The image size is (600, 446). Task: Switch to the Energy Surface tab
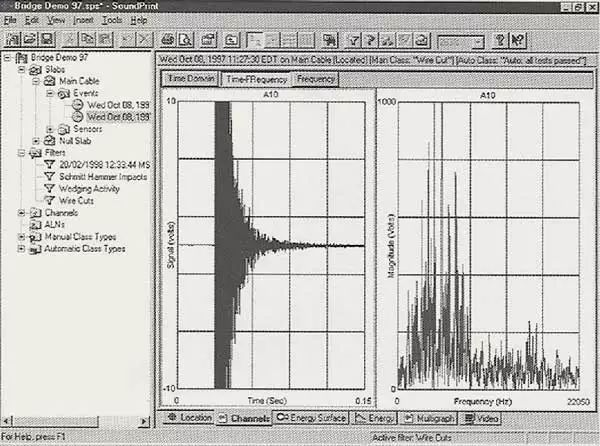pyautogui.click(x=310, y=416)
